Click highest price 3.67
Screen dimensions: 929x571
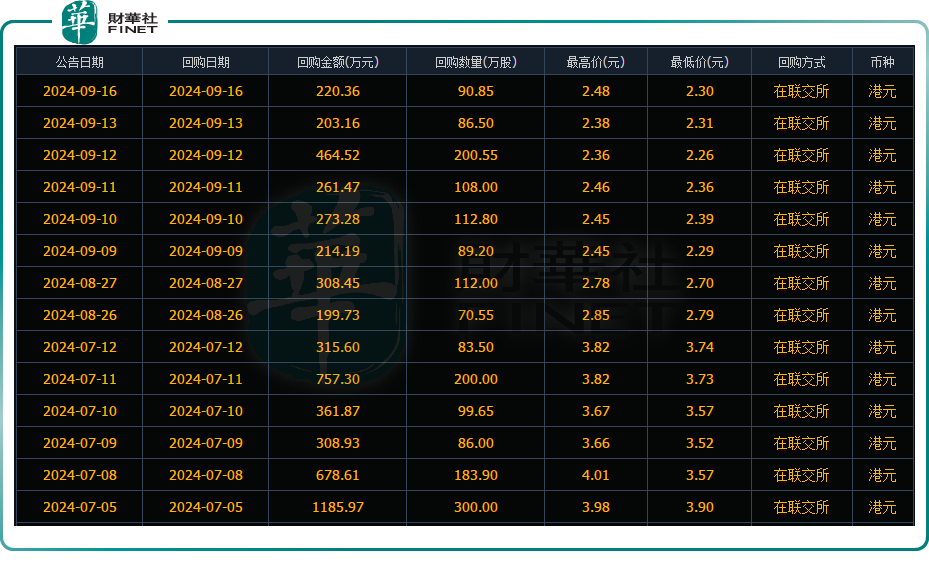coord(596,411)
